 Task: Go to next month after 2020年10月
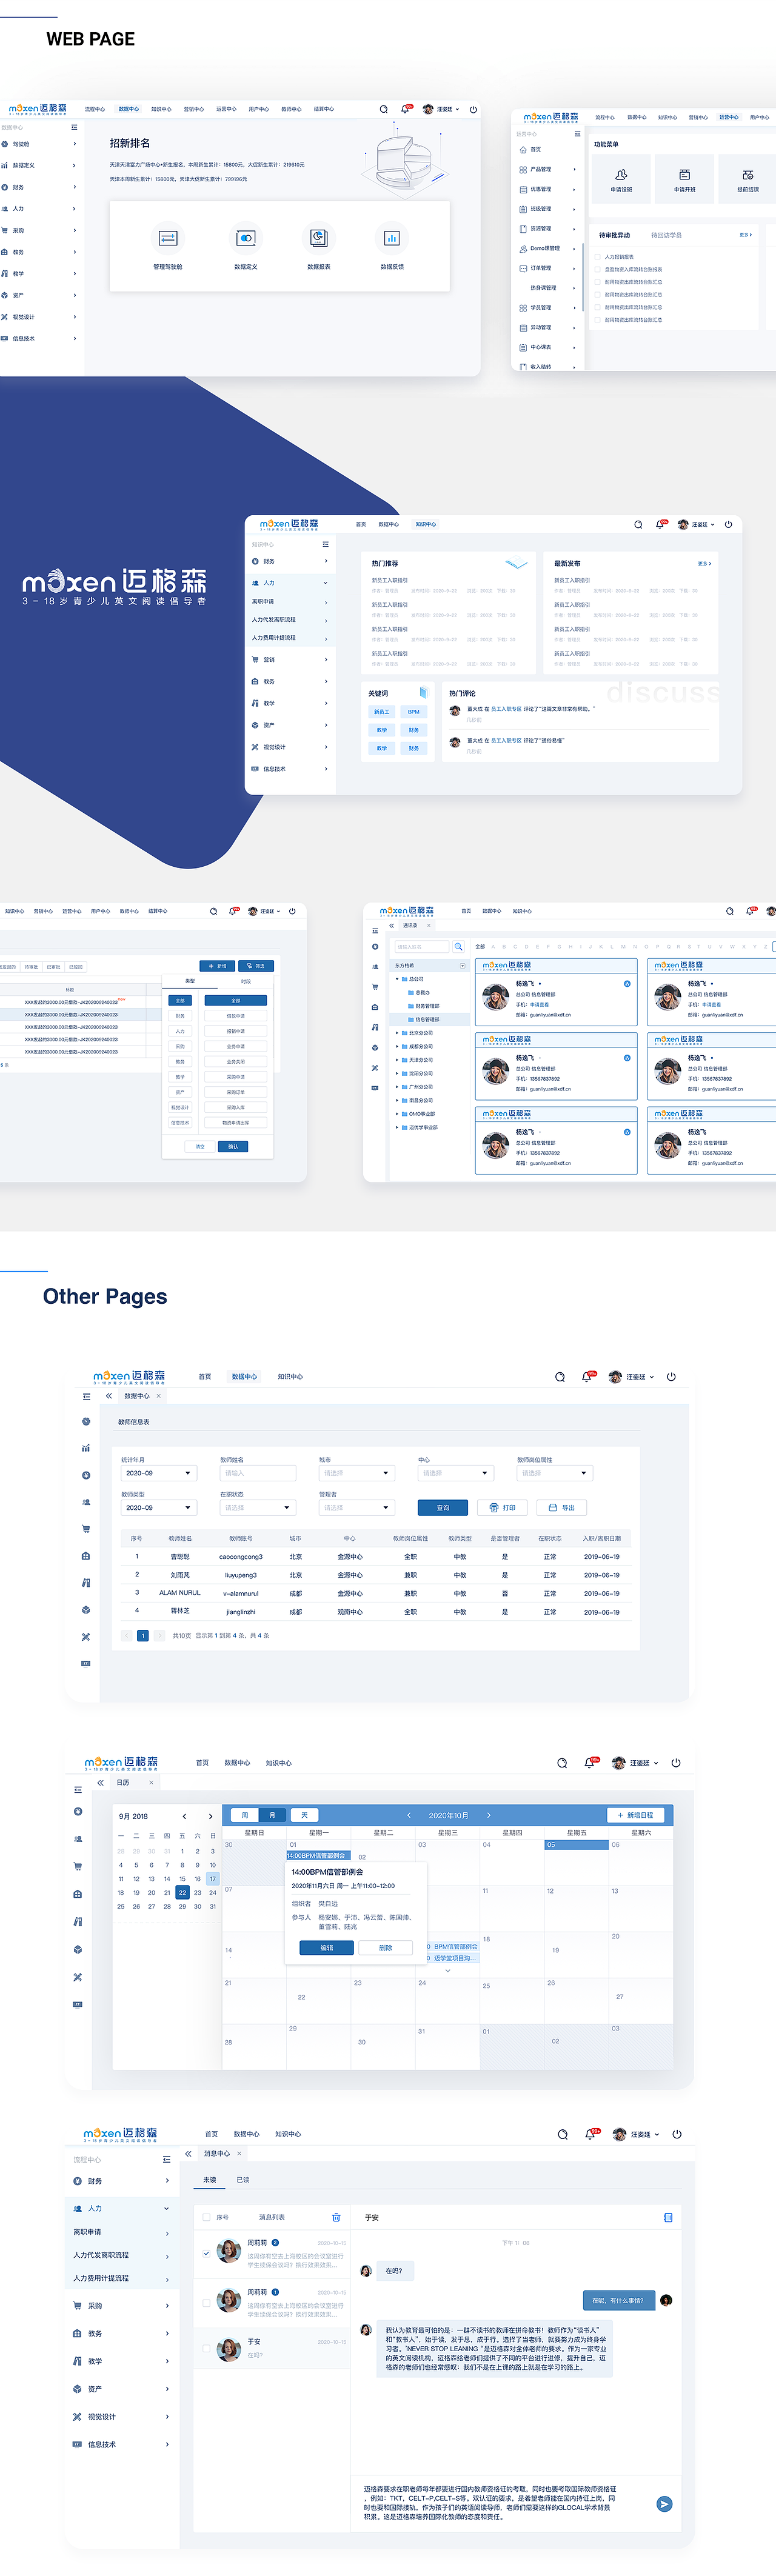(x=488, y=1815)
